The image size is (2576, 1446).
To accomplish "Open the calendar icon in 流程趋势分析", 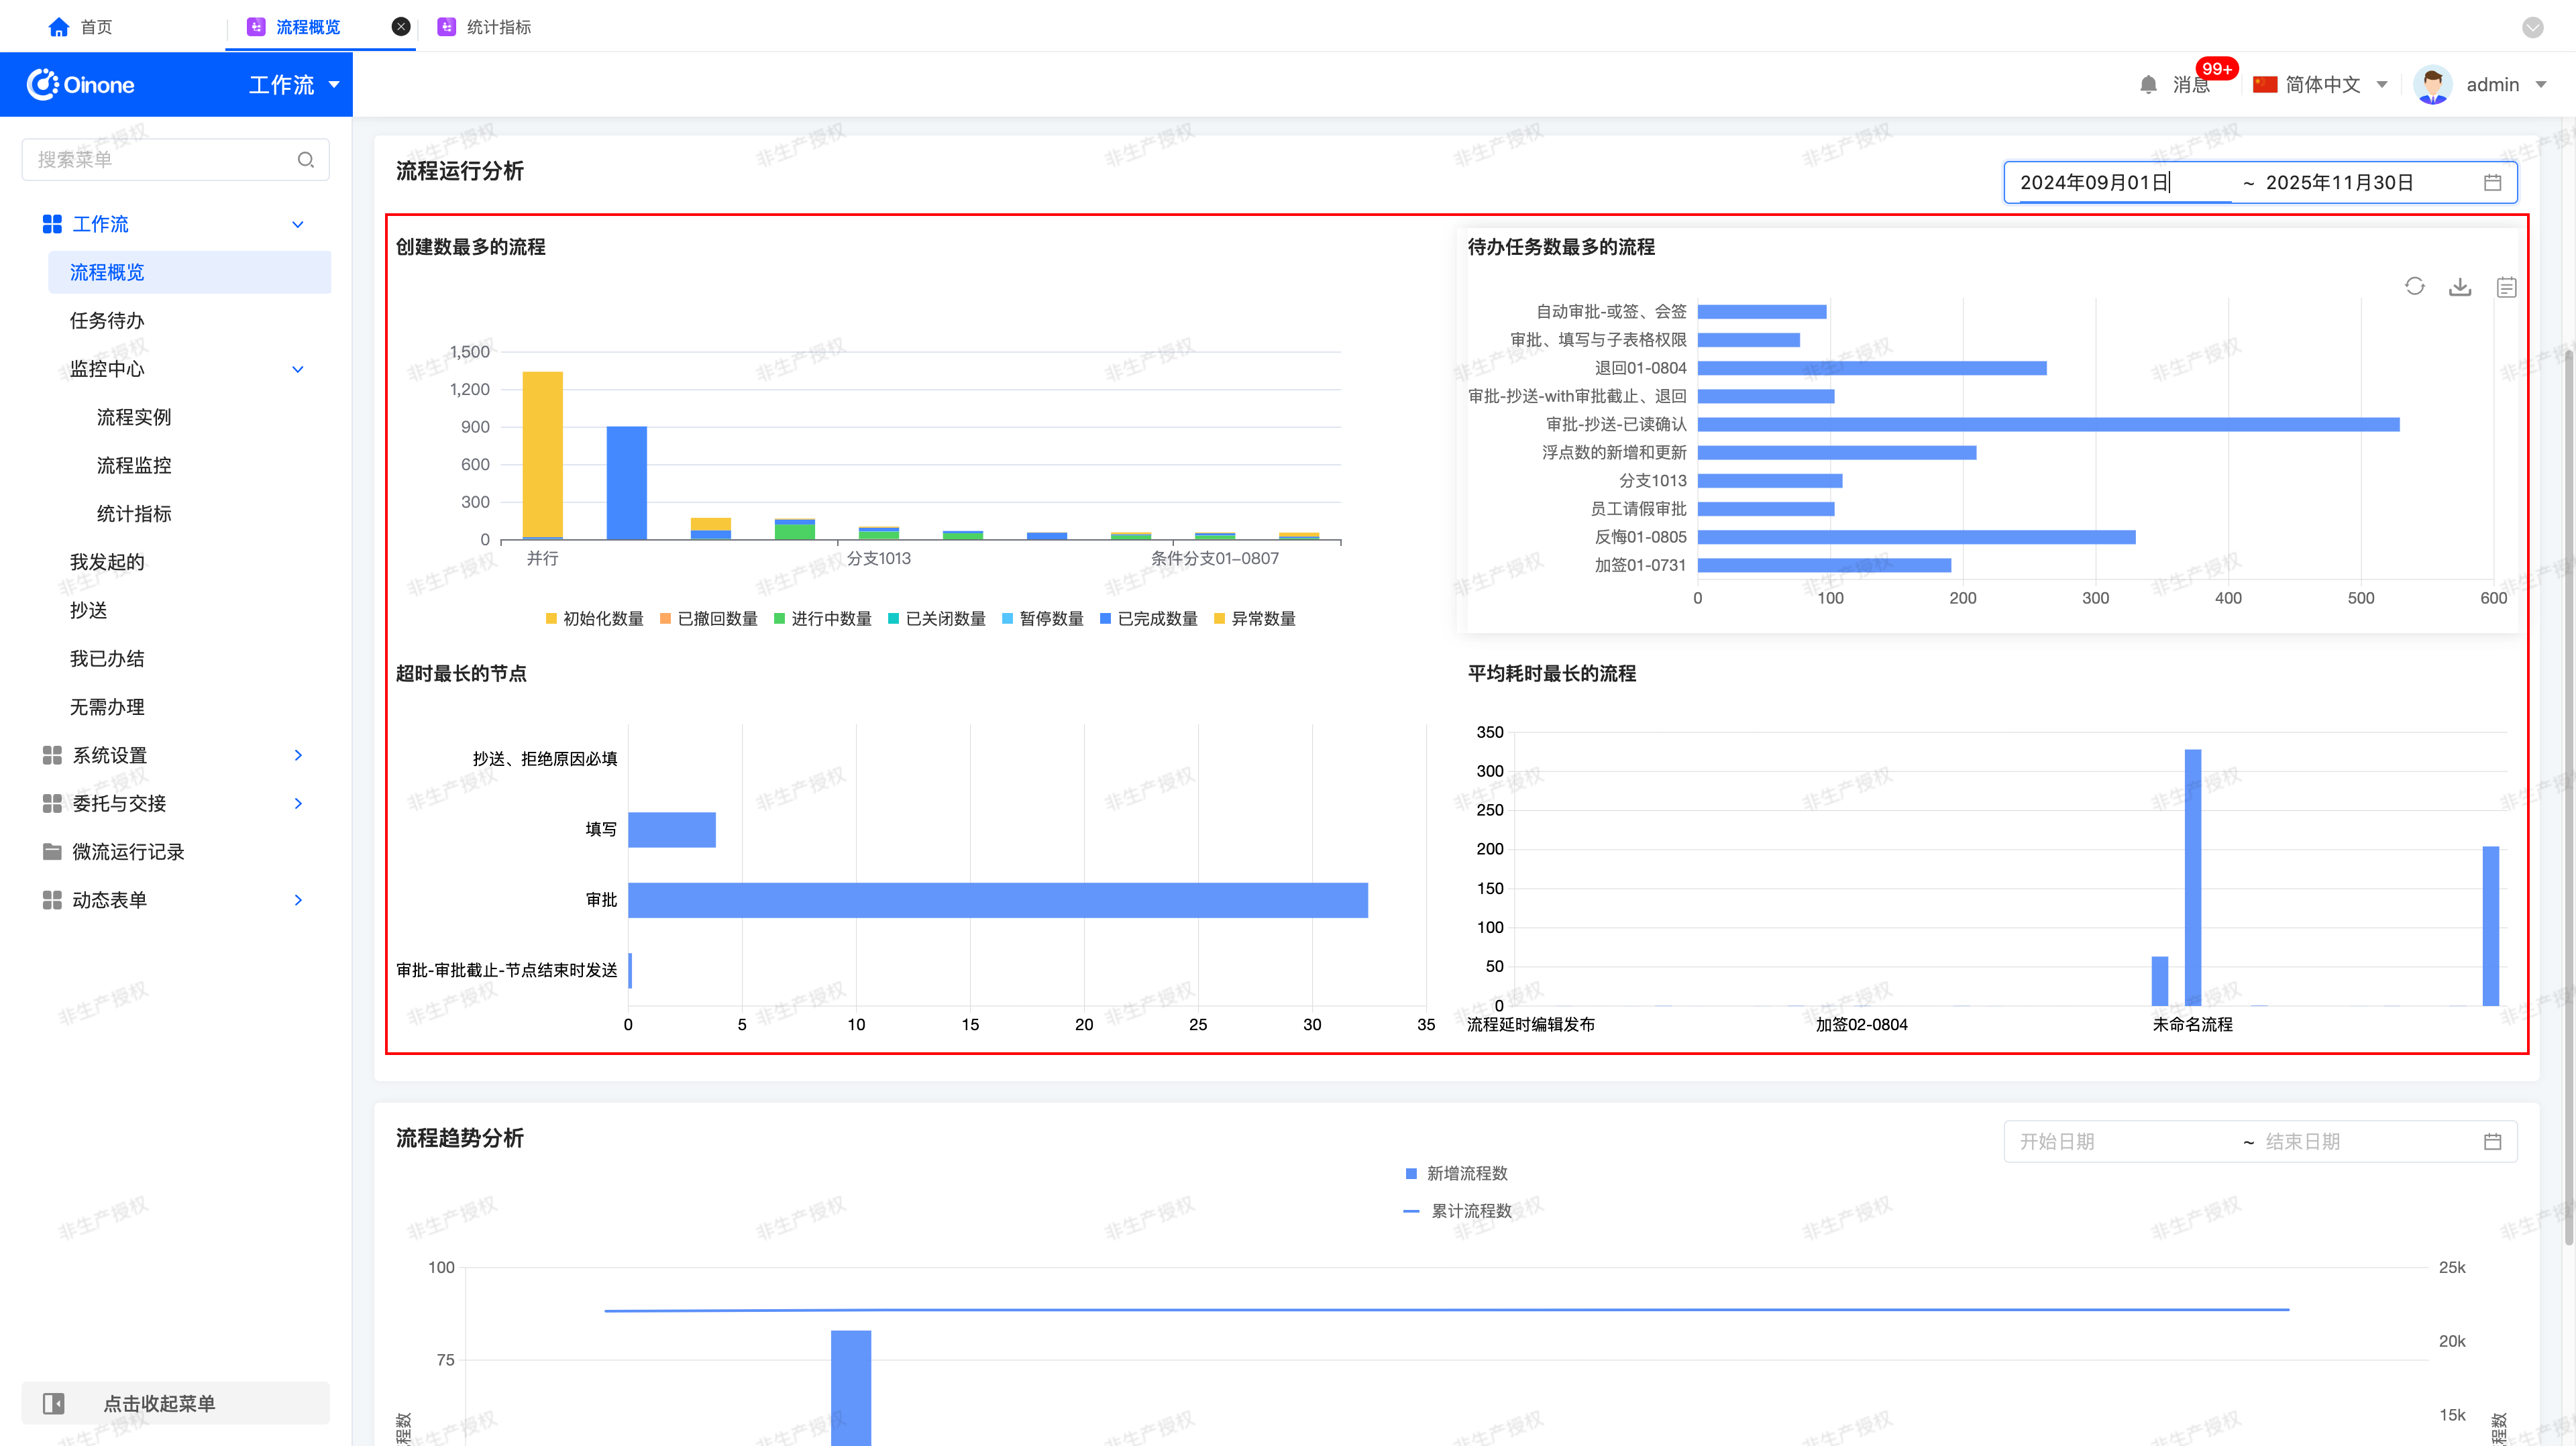I will [2492, 1141].
